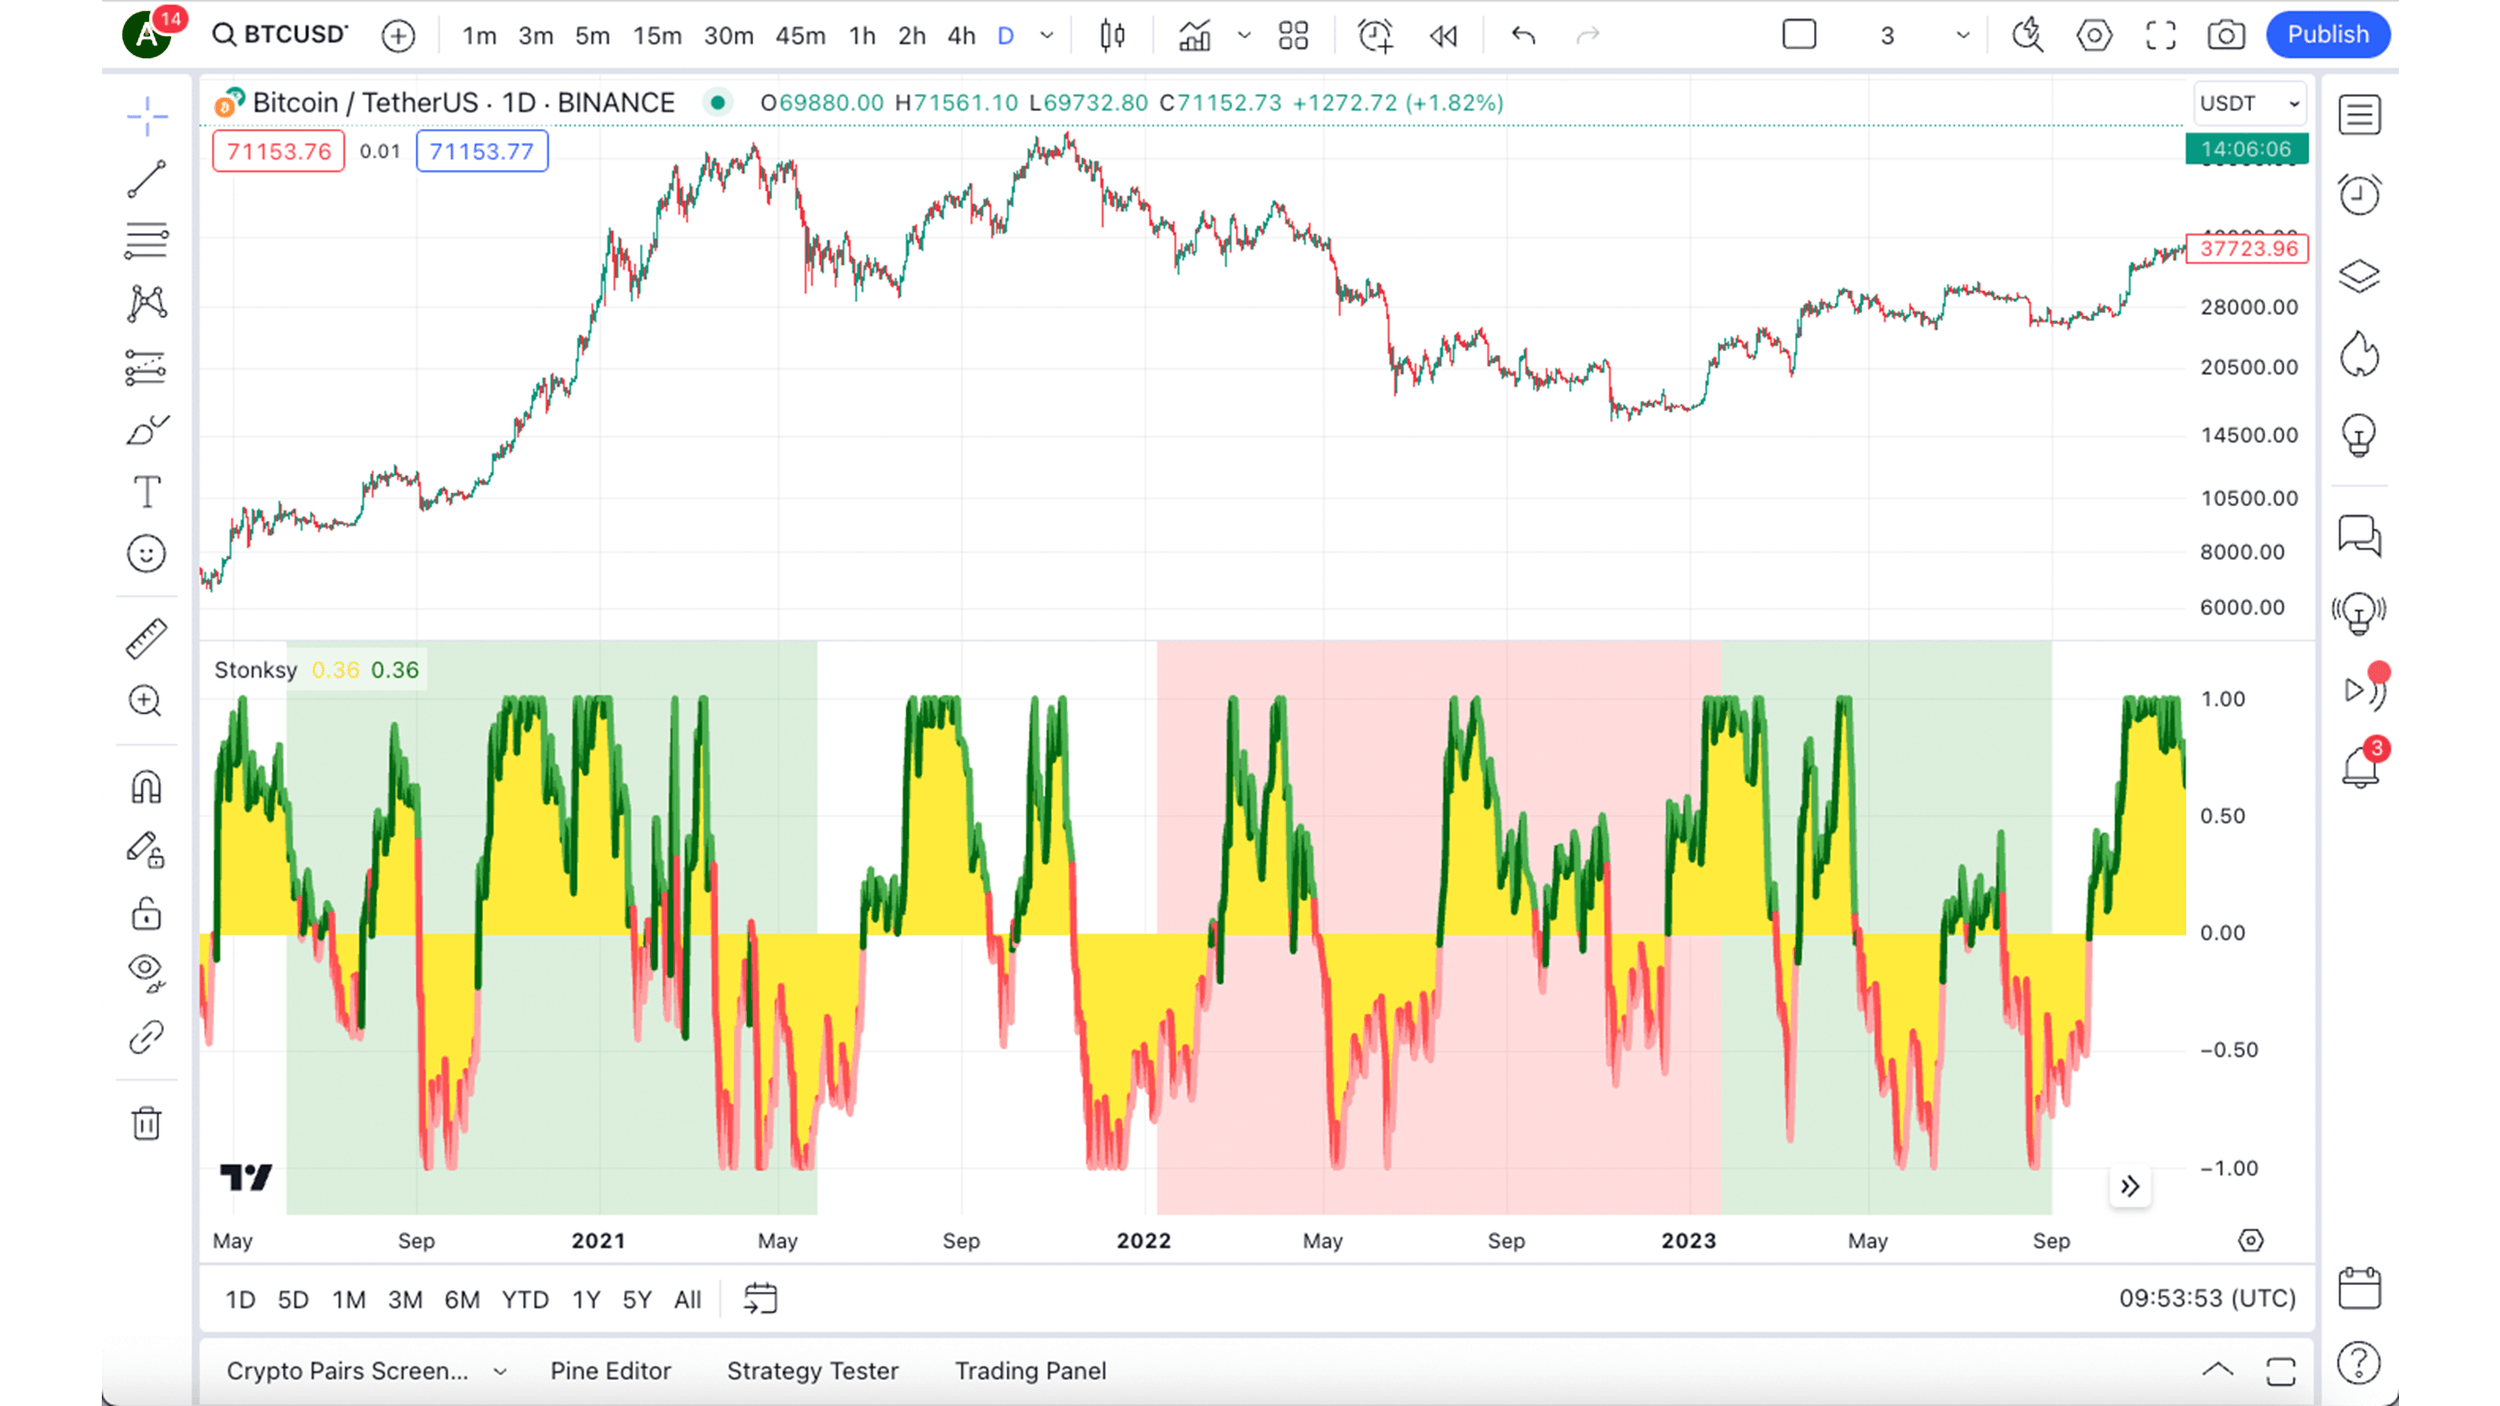This screenshot has height=1406, width=2500.
Task: Undo the last chart action
Action: point(1523,36)
